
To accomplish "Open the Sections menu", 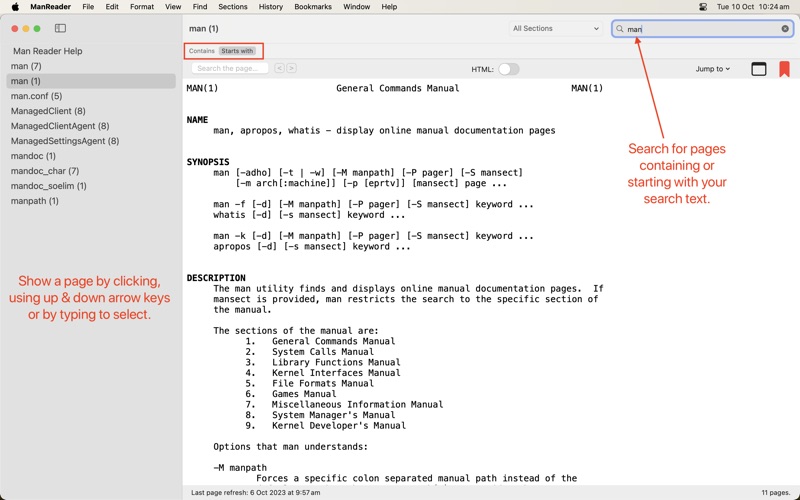I will (233, 7).
